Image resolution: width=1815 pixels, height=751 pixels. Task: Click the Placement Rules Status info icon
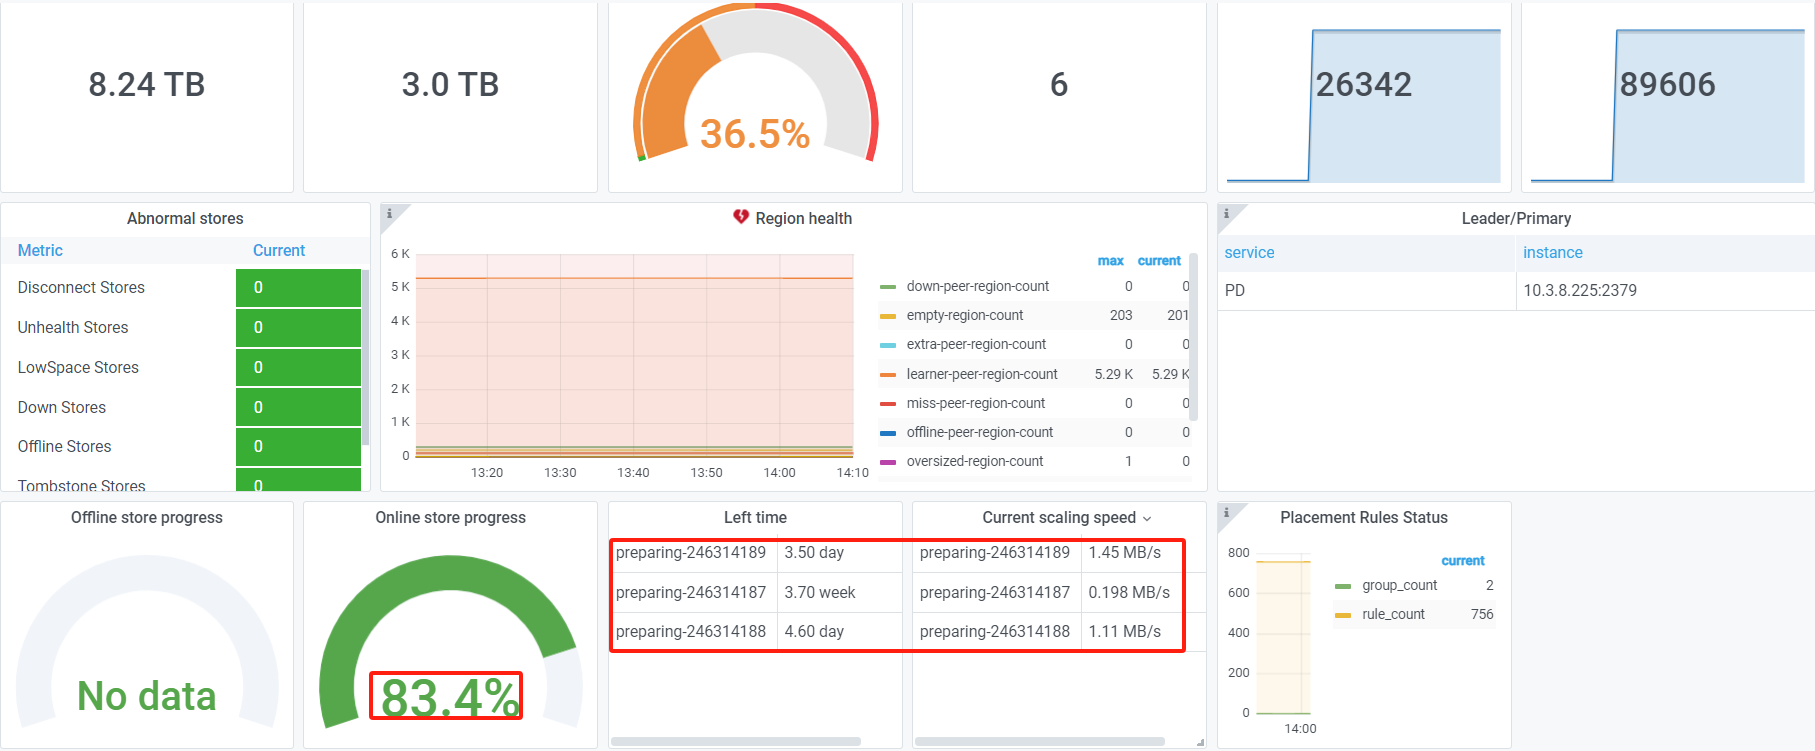point(1226,512)
